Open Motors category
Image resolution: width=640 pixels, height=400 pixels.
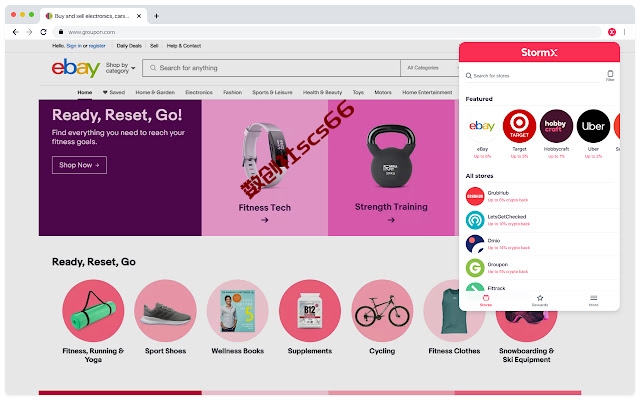click(x=383, y=92)
